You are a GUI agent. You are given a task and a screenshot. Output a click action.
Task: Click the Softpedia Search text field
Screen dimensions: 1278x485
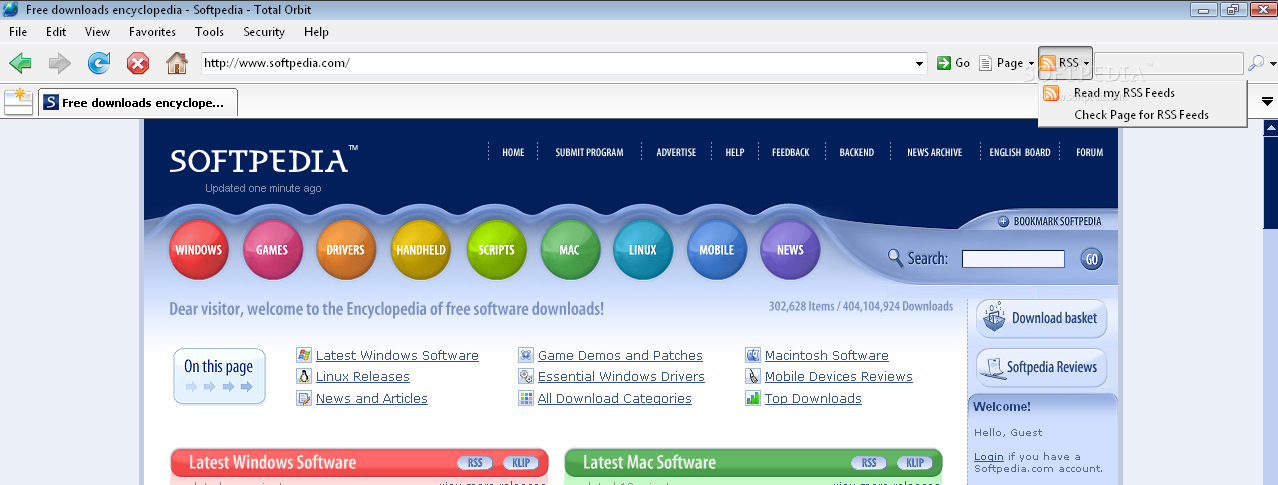coord(1013,259)
